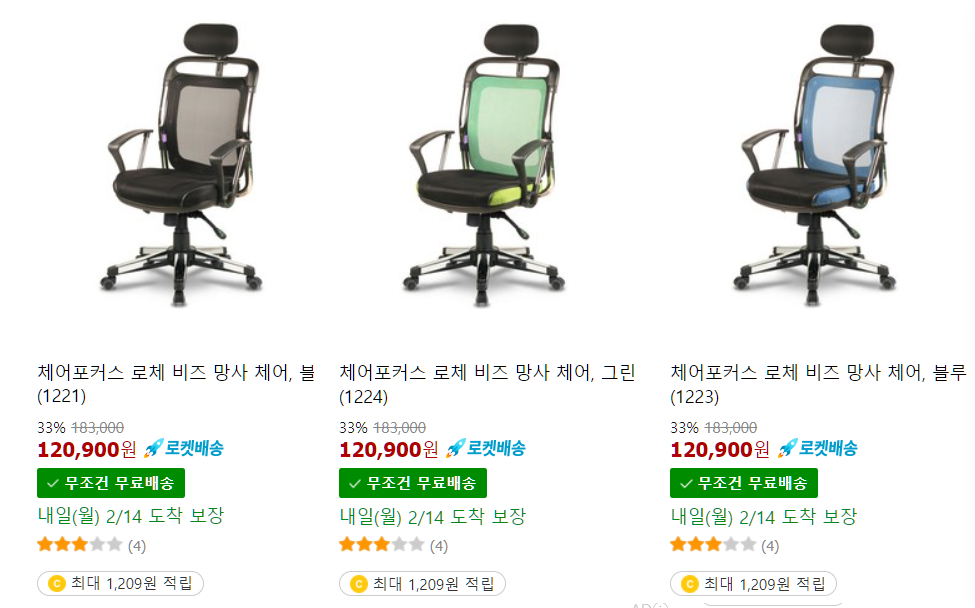Viewport: 975px width, 608px height.
Task: Click the star rating of the black chair
Action: [x=80, y=545]
